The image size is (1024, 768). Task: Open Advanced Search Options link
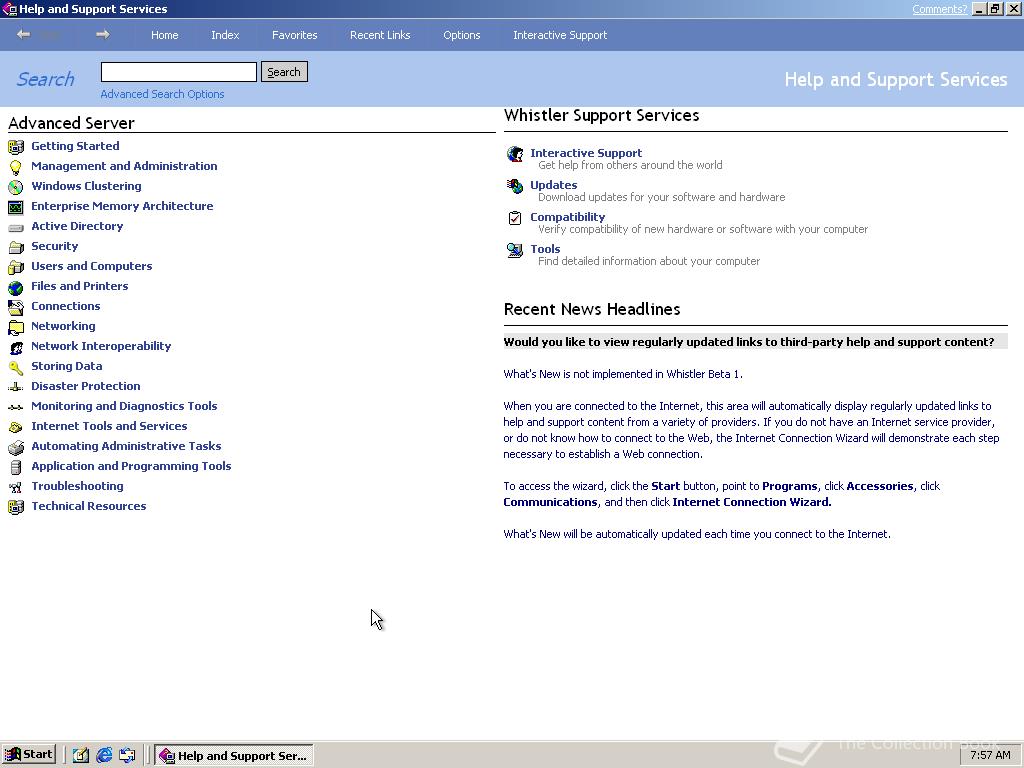(x=162, y=94)
